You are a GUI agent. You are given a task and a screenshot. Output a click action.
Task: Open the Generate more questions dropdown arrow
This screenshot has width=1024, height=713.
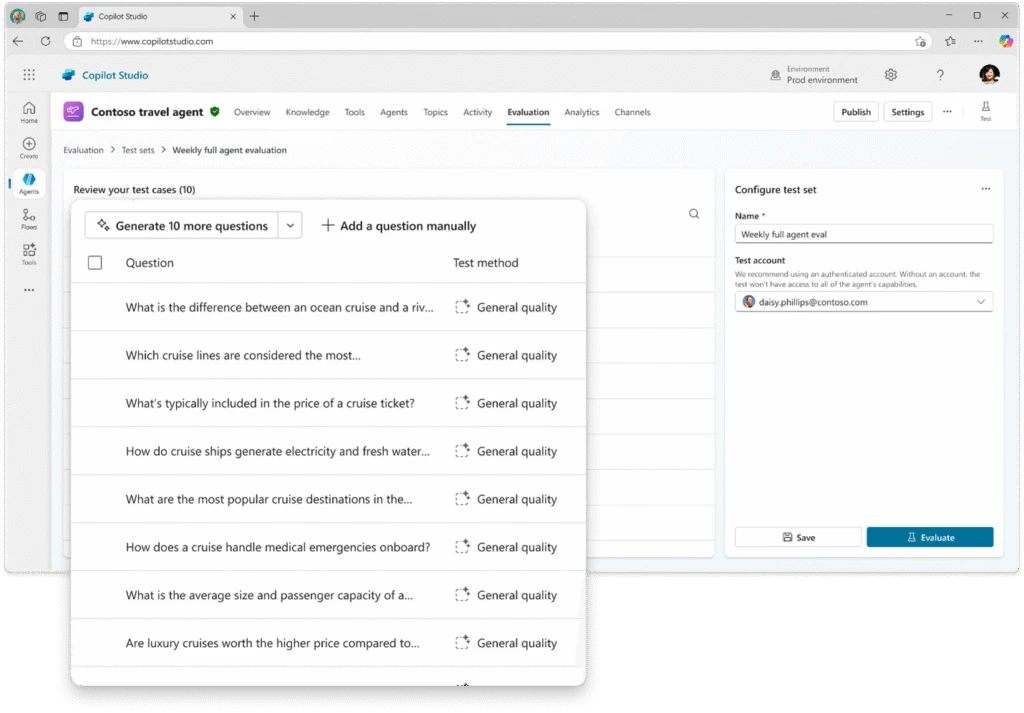[x=290, y=225]
